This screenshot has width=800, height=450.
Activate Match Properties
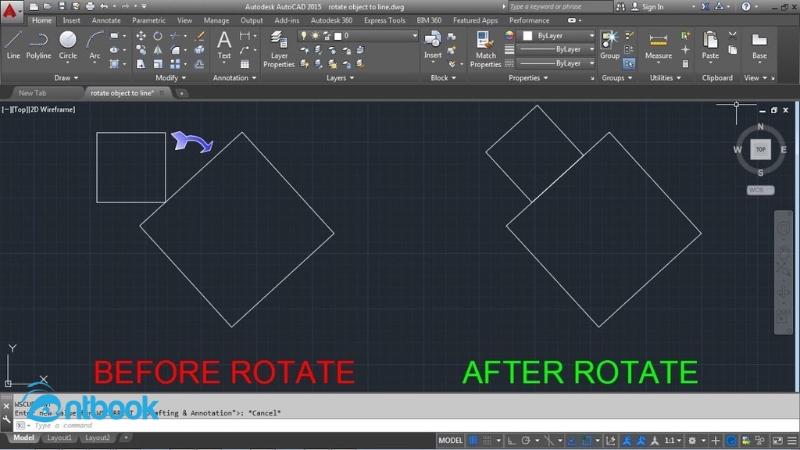point(485,49)
